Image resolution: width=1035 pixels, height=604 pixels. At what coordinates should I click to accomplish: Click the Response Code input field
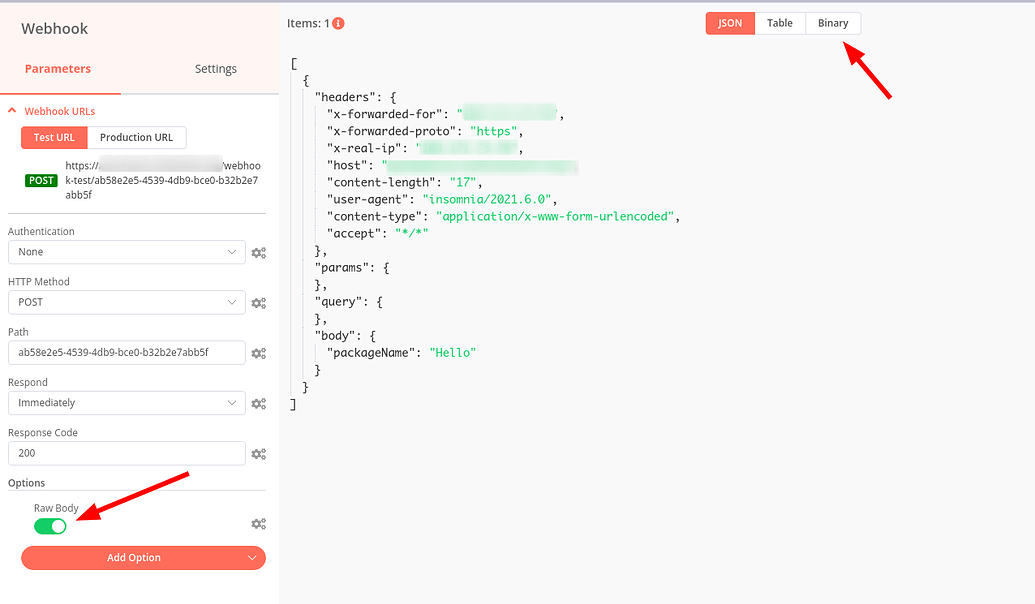126,453
